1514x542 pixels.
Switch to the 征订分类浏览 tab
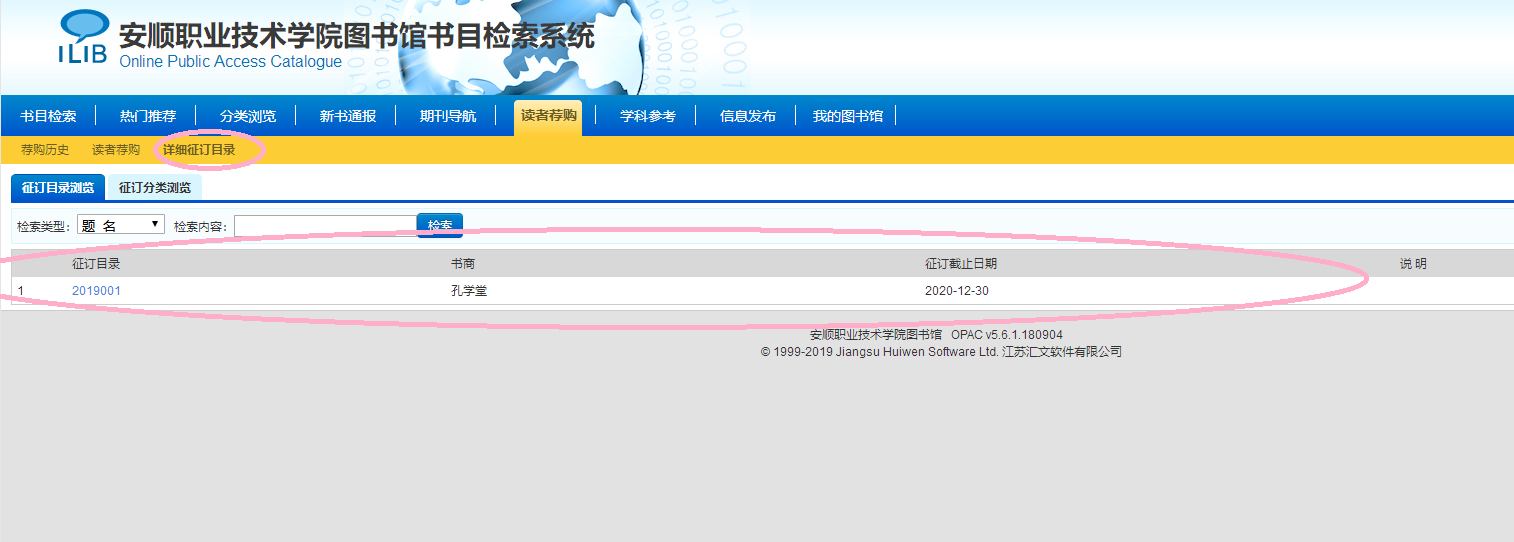pyautogui.click(x=155, y=187)
